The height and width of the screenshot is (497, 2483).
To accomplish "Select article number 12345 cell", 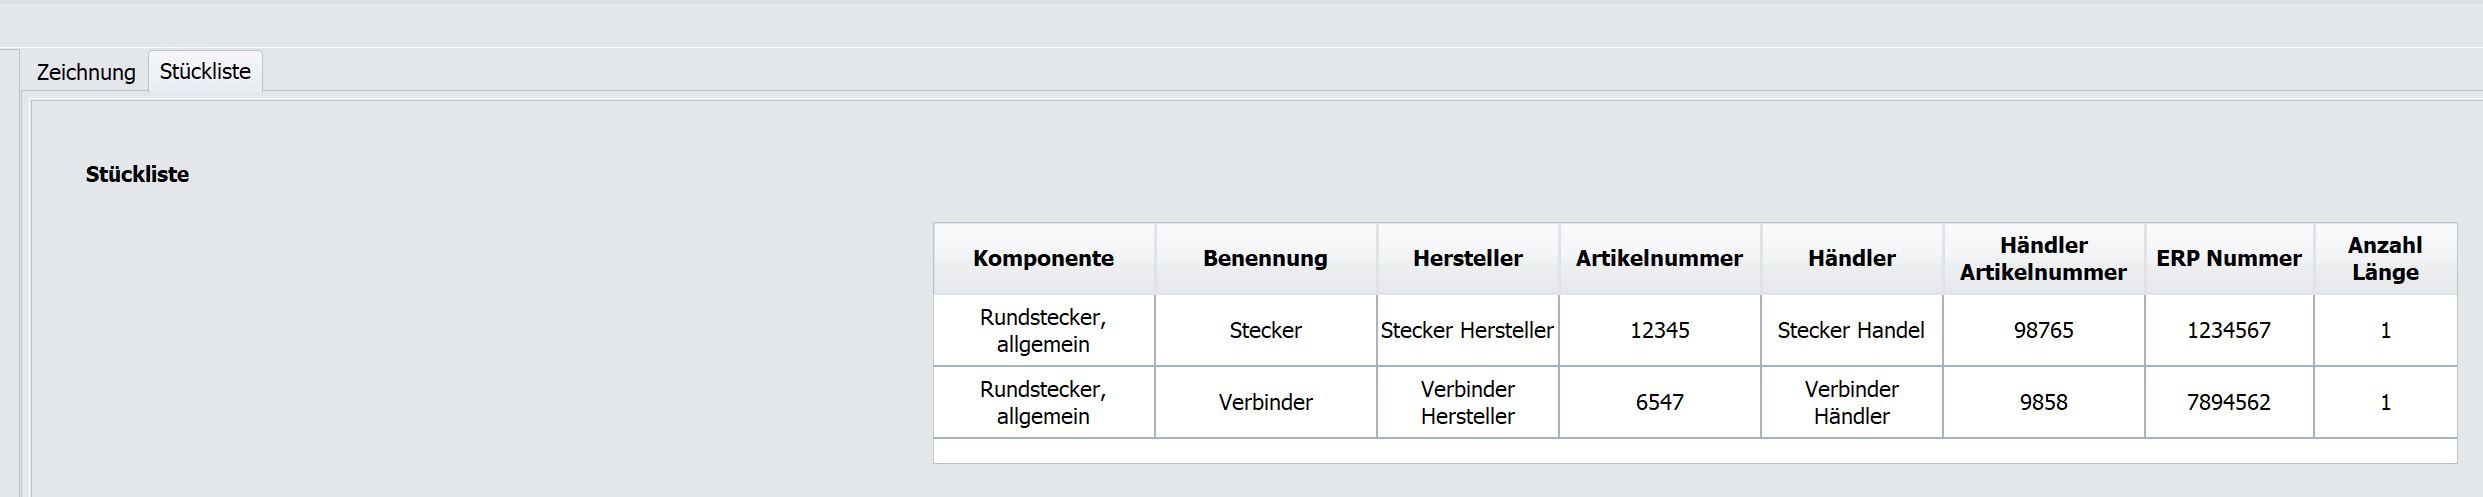I will click(1659, 331).
